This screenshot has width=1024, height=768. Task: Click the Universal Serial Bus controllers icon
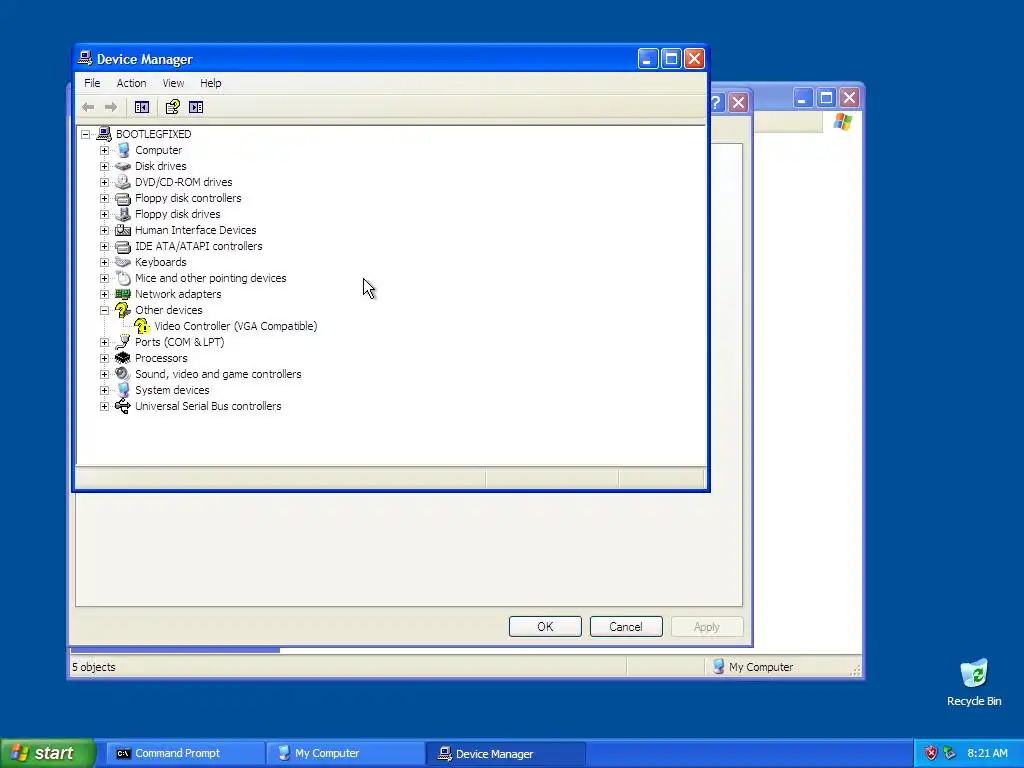click(123, 406)
